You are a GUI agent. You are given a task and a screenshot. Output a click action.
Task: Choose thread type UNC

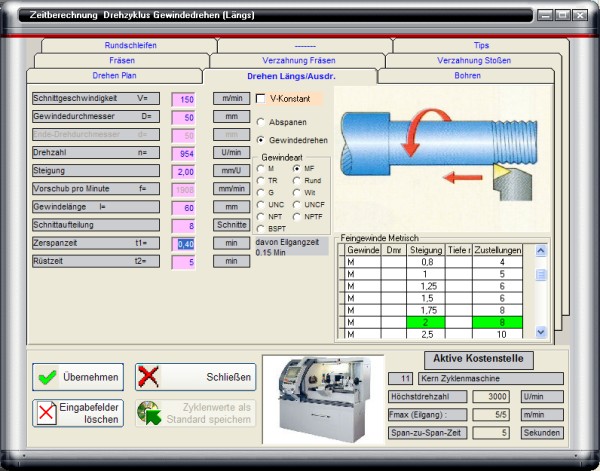click(x=261, y=205)
